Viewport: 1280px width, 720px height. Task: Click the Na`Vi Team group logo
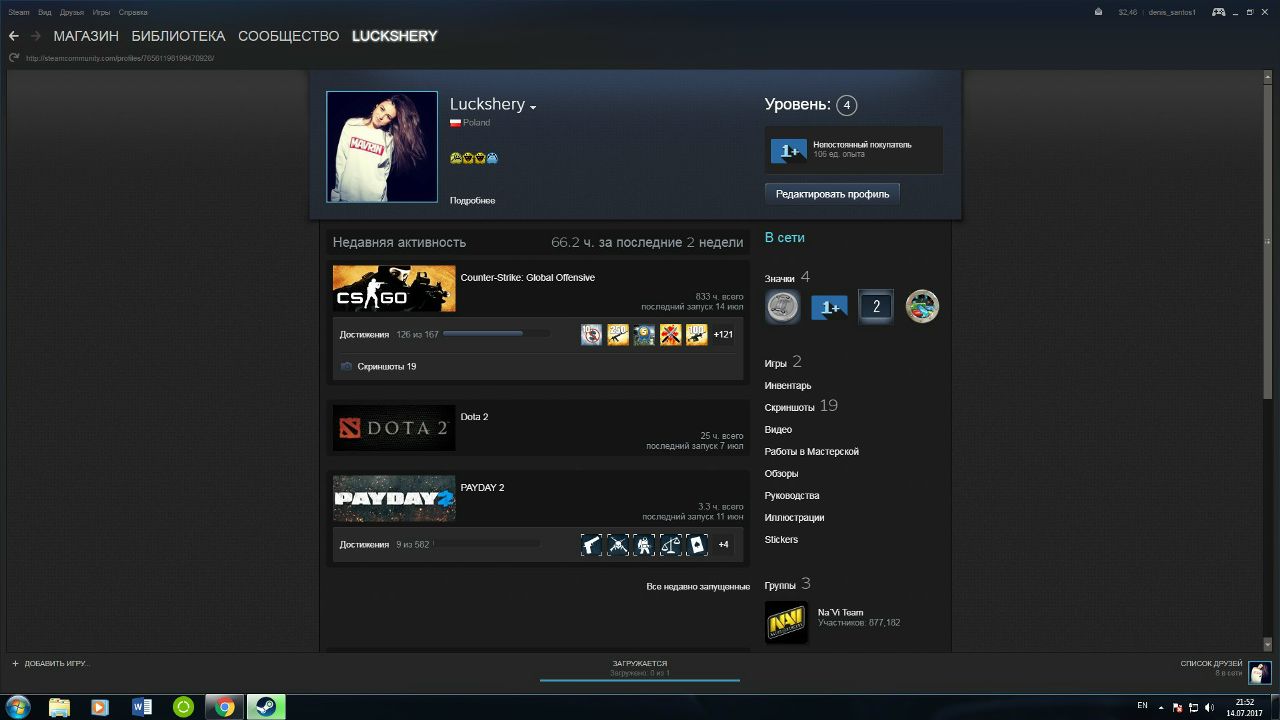point(786,622)
